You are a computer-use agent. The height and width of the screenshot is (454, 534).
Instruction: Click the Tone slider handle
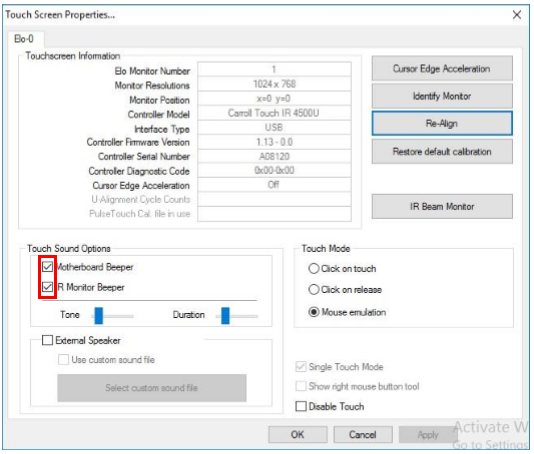click(99, 316)
